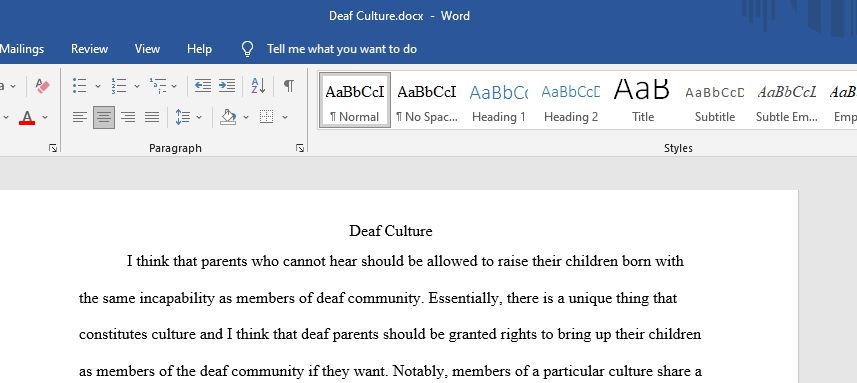Open the Bullets library dropdown arrow
This screenshot has width=857, height=383.
click(98, 86)
